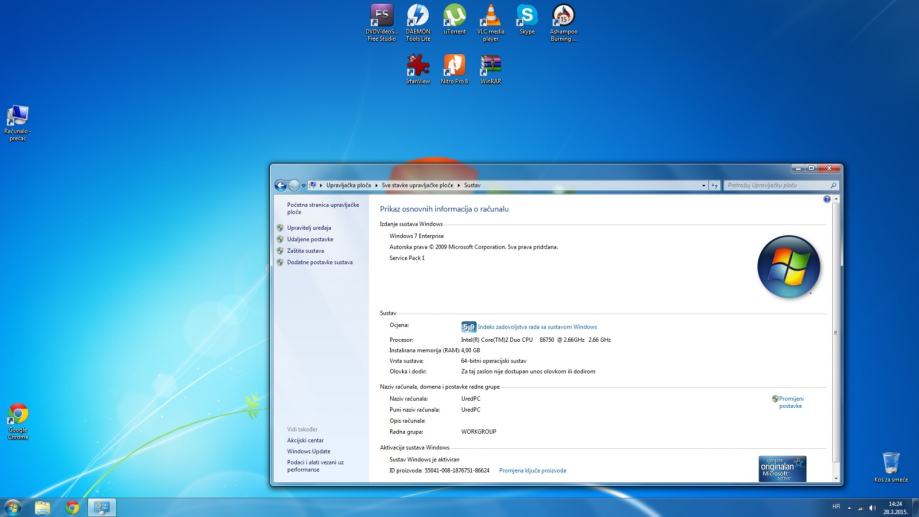
Task: Open Nitro Pro 8 shortcut
Action: pos(454,66)
